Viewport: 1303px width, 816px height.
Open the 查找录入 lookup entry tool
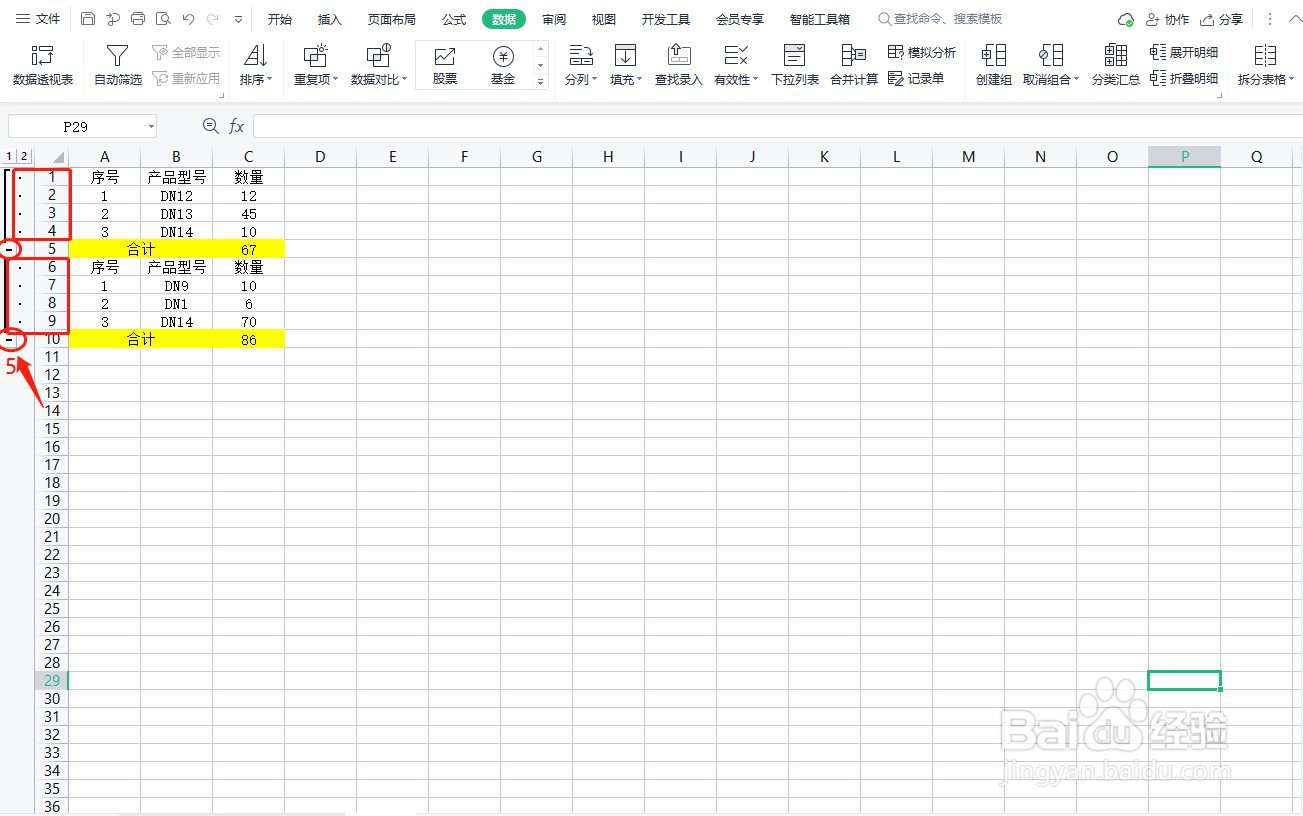679,65
